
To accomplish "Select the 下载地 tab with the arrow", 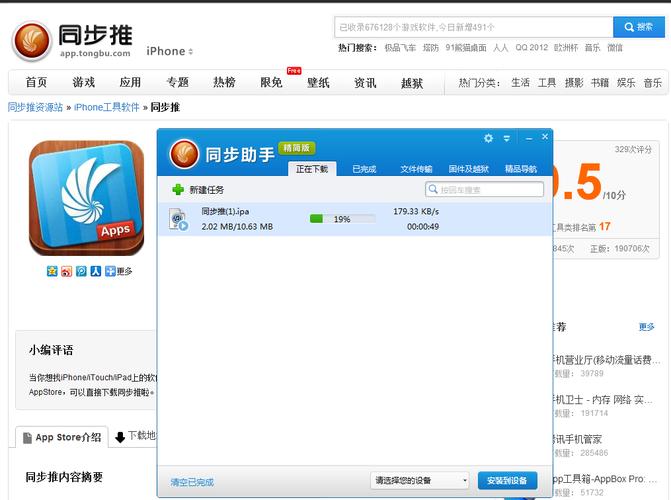I will click(x=135, y=436).
